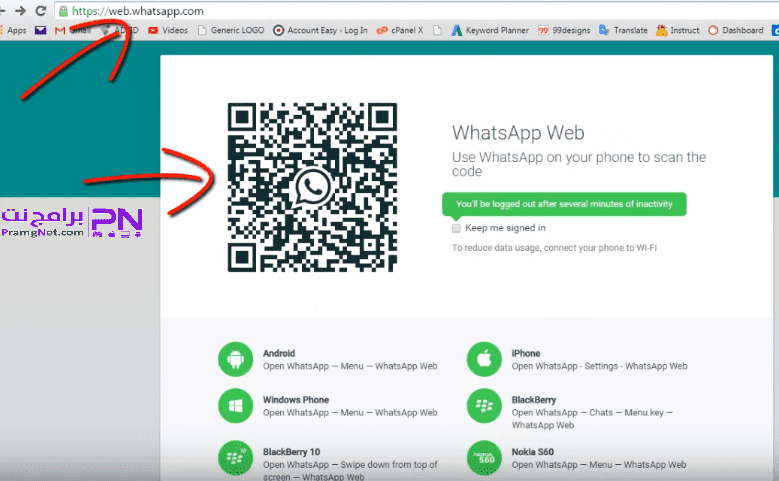The height and width of the screenshot is (481, 779).
Task: Open the Translate bookmark
Action: tap(623, 30)
